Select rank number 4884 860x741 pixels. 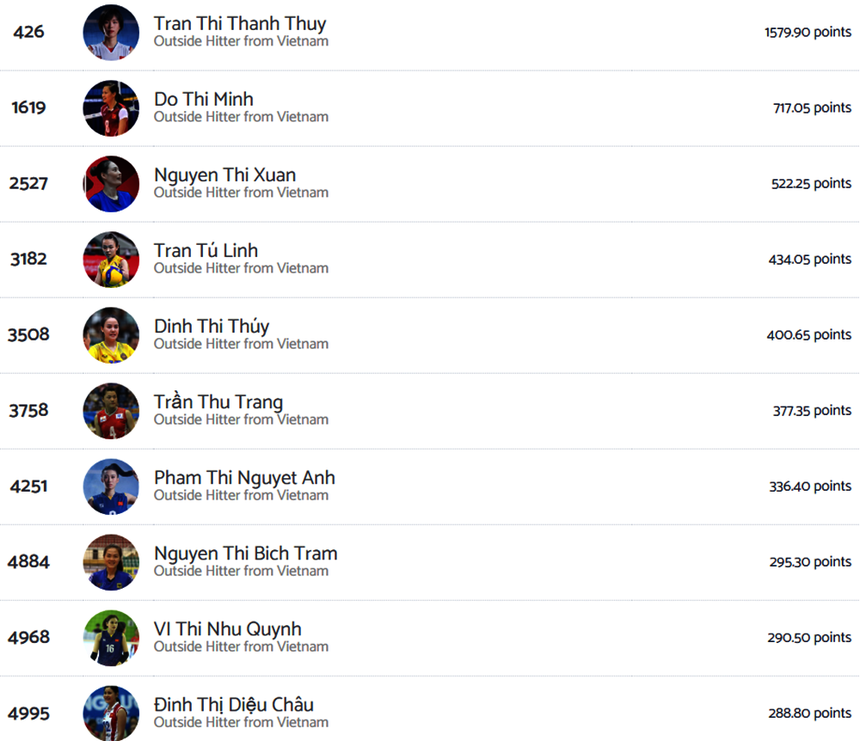(28, 562)
